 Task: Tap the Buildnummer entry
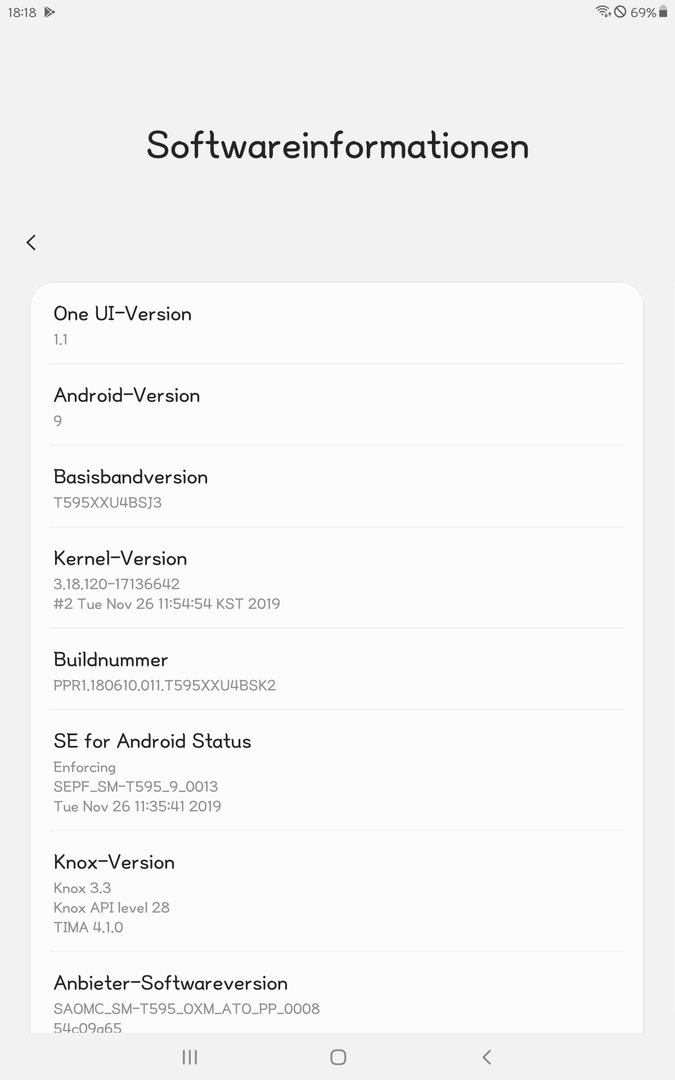coord(337,669)
